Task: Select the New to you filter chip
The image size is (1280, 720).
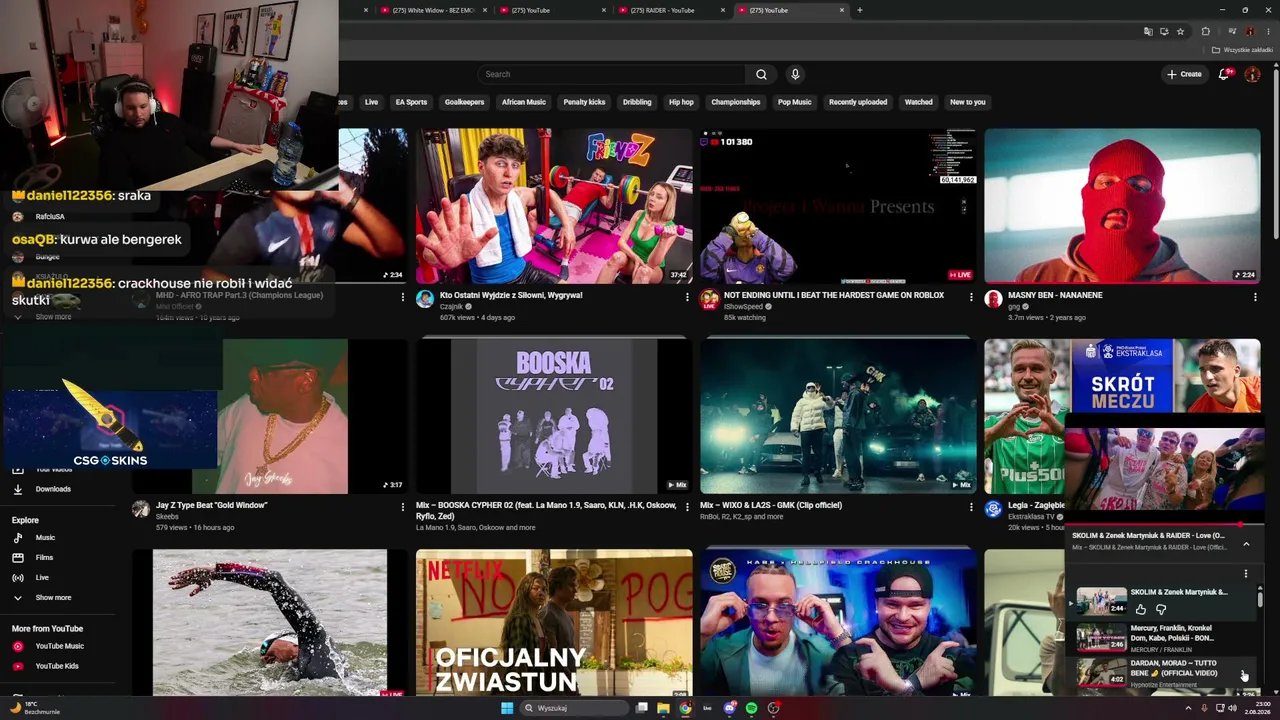Action: coord(968,102)
